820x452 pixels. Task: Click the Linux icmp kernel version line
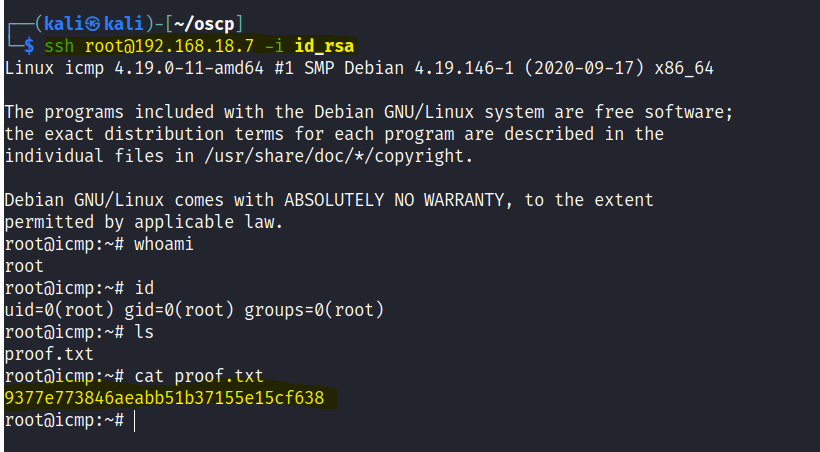[x=359, y=69]
